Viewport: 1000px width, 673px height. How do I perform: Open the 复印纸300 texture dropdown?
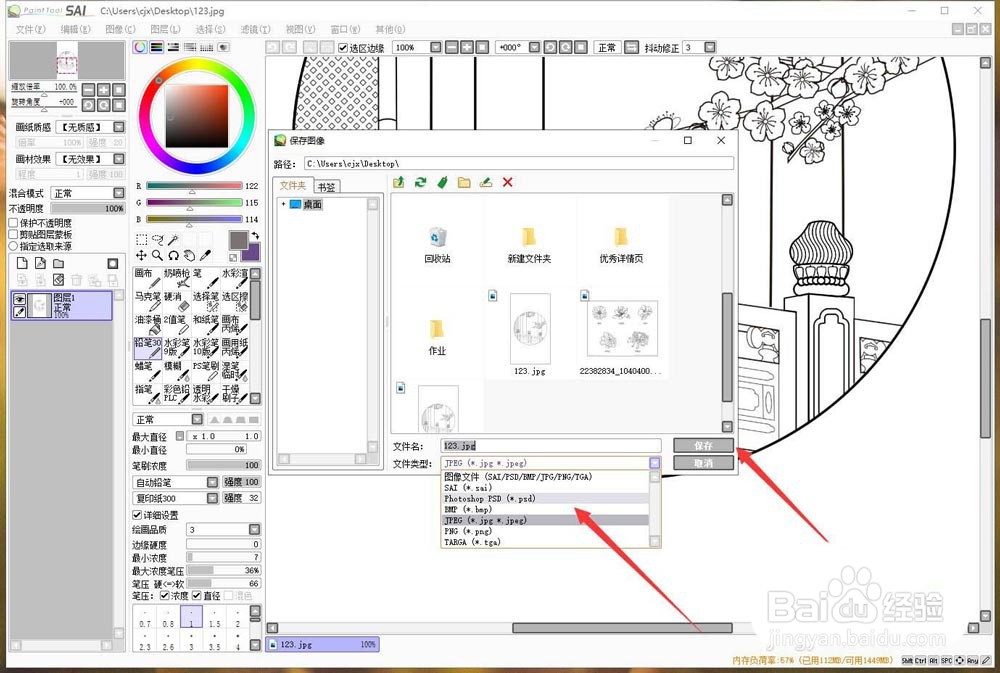click(x=212, y=498)
